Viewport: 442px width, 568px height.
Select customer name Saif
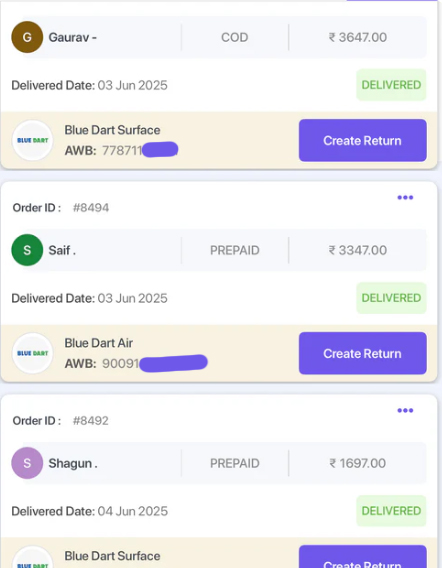tap(62, 250)
